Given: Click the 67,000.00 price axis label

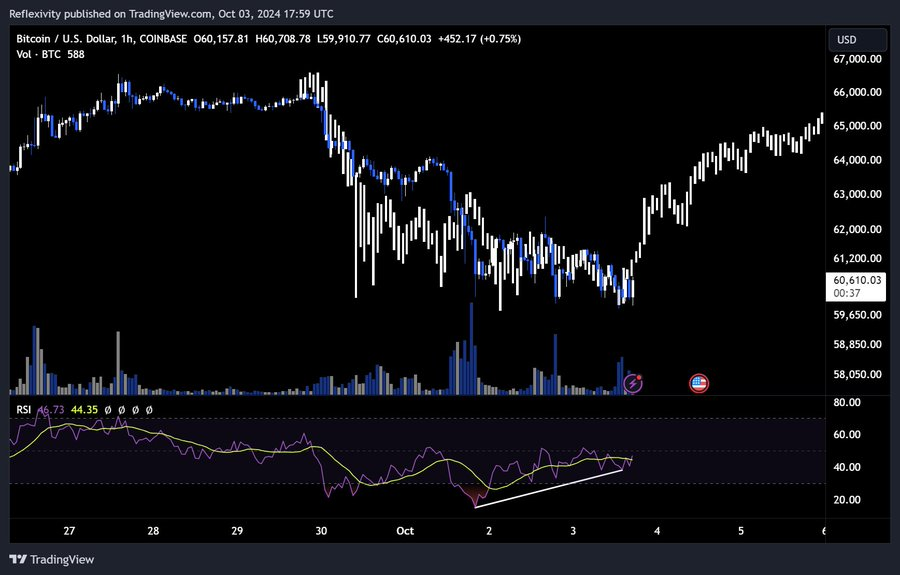Looking at the screenshot, I should coord(859,59).
